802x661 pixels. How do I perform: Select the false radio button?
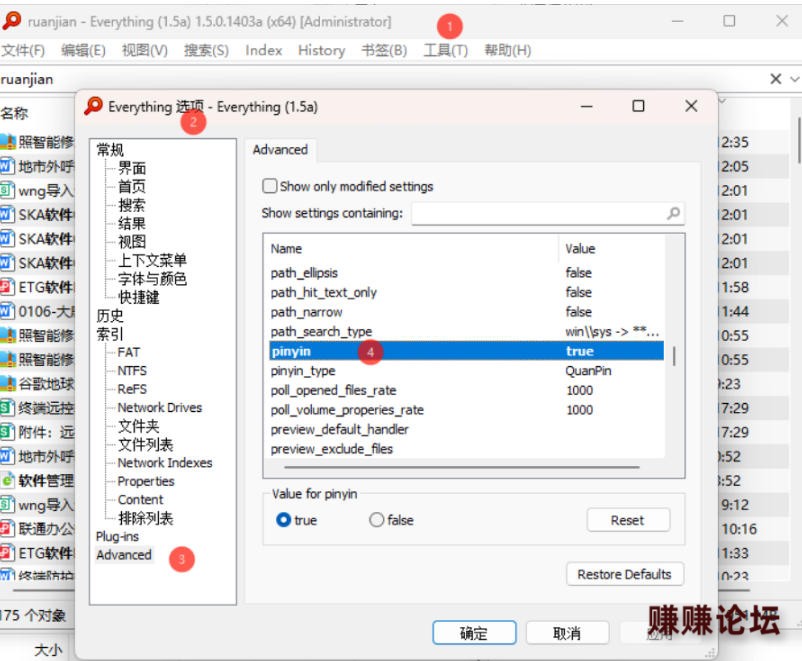(x=376, y=520)
